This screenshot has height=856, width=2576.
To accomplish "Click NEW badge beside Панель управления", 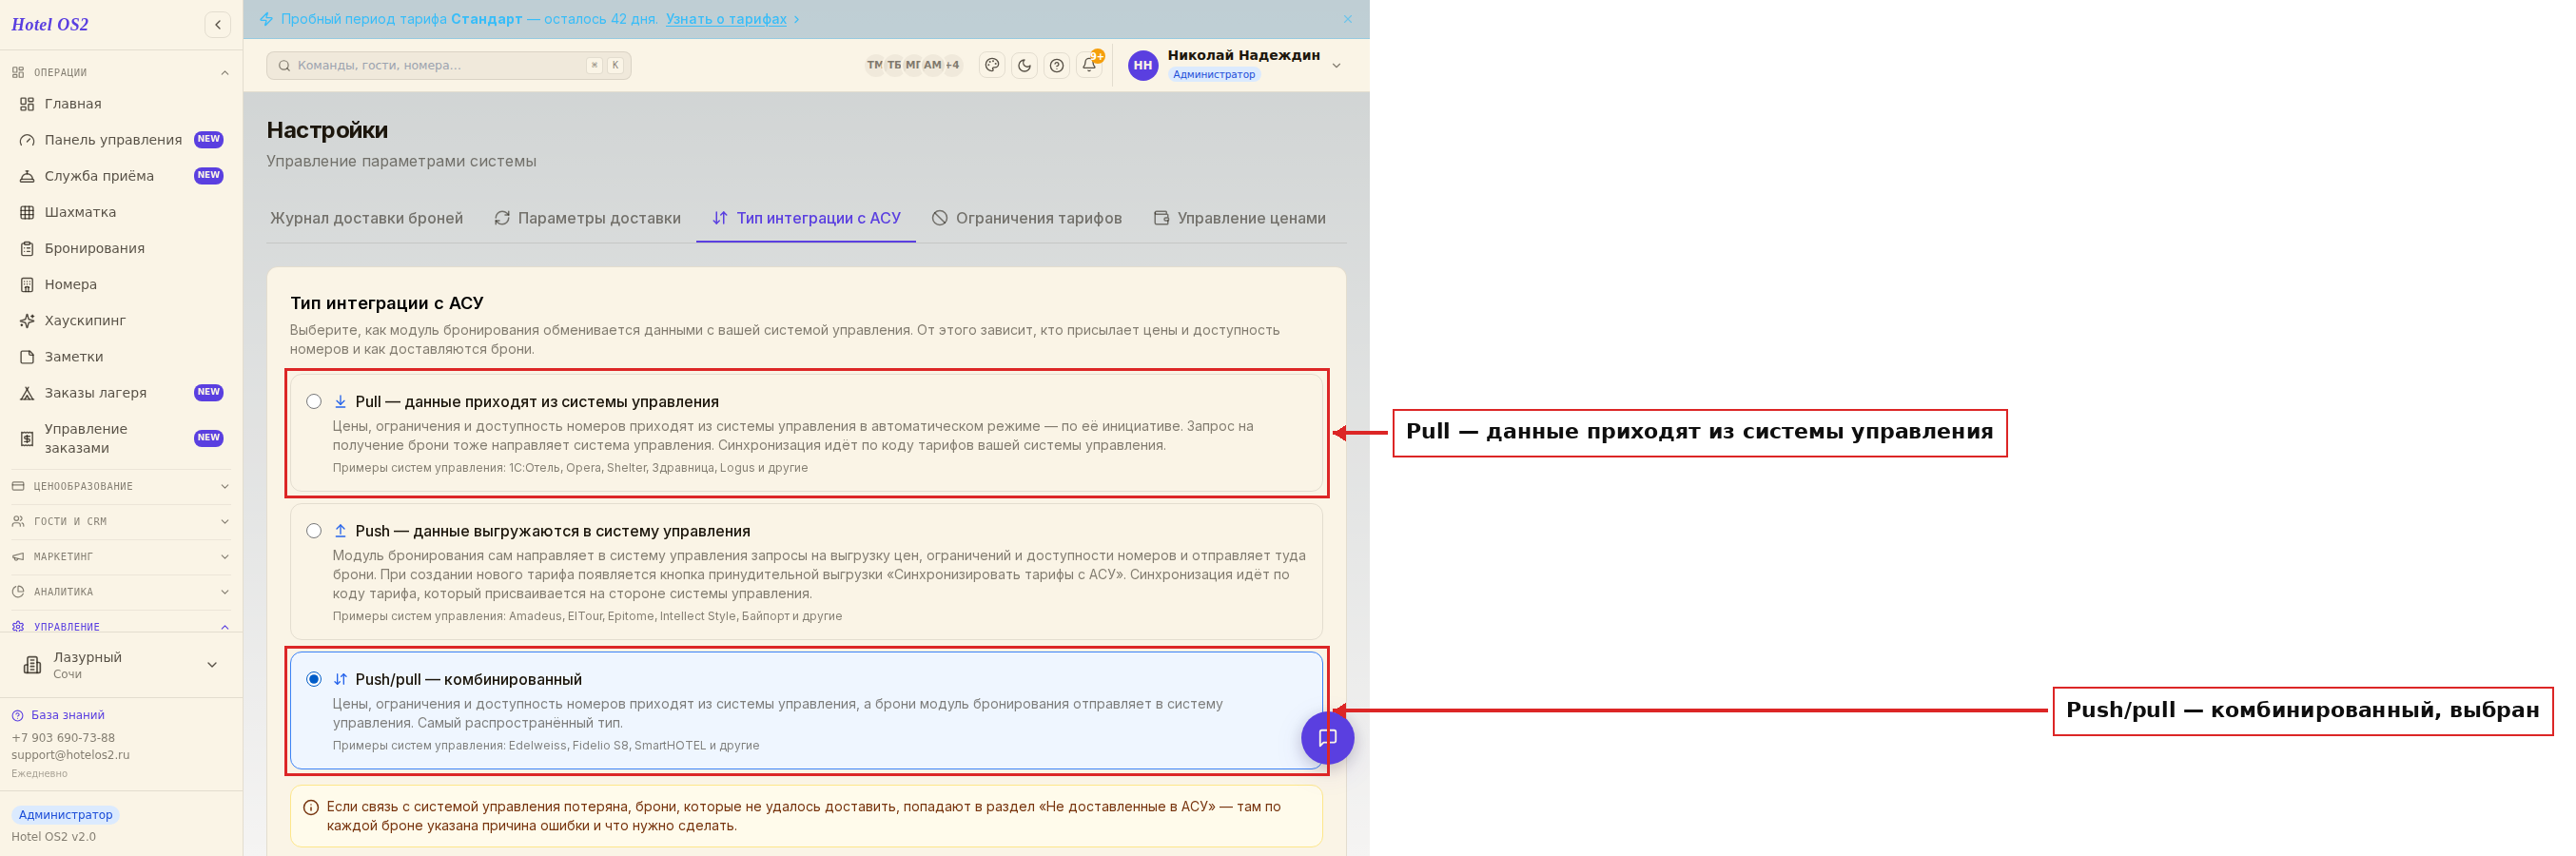I will (x=208, y=140).
